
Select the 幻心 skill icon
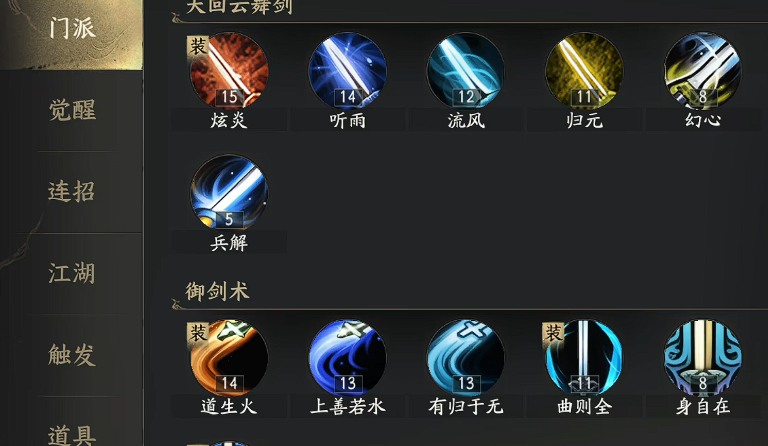[703, 70]
